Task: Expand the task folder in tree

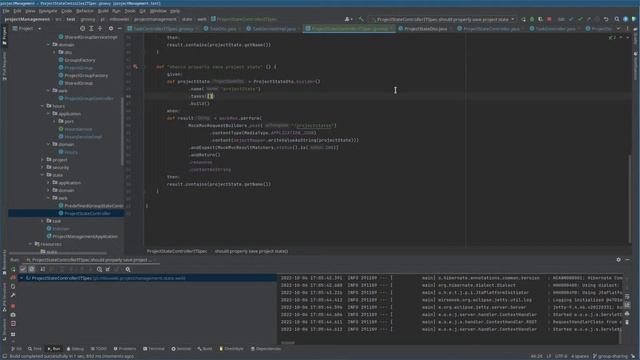Action: tap(42, 221)
